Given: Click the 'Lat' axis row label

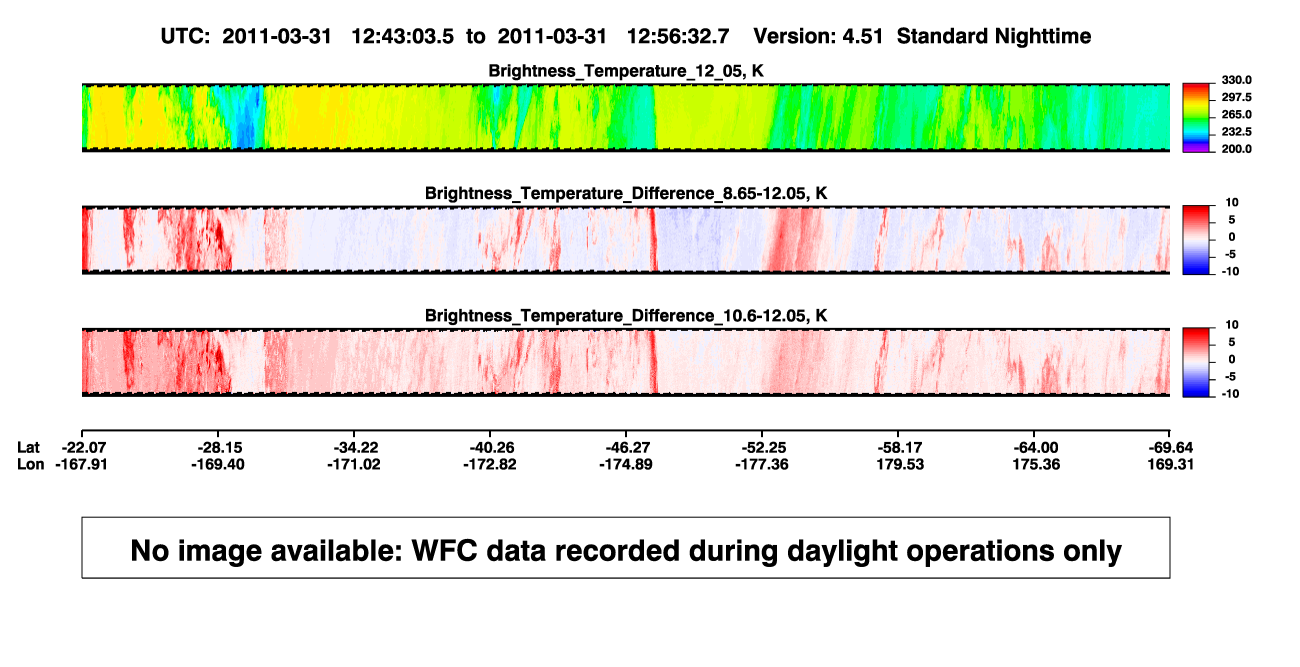Looking at the screenshot, I should click(x=29, y=447).
